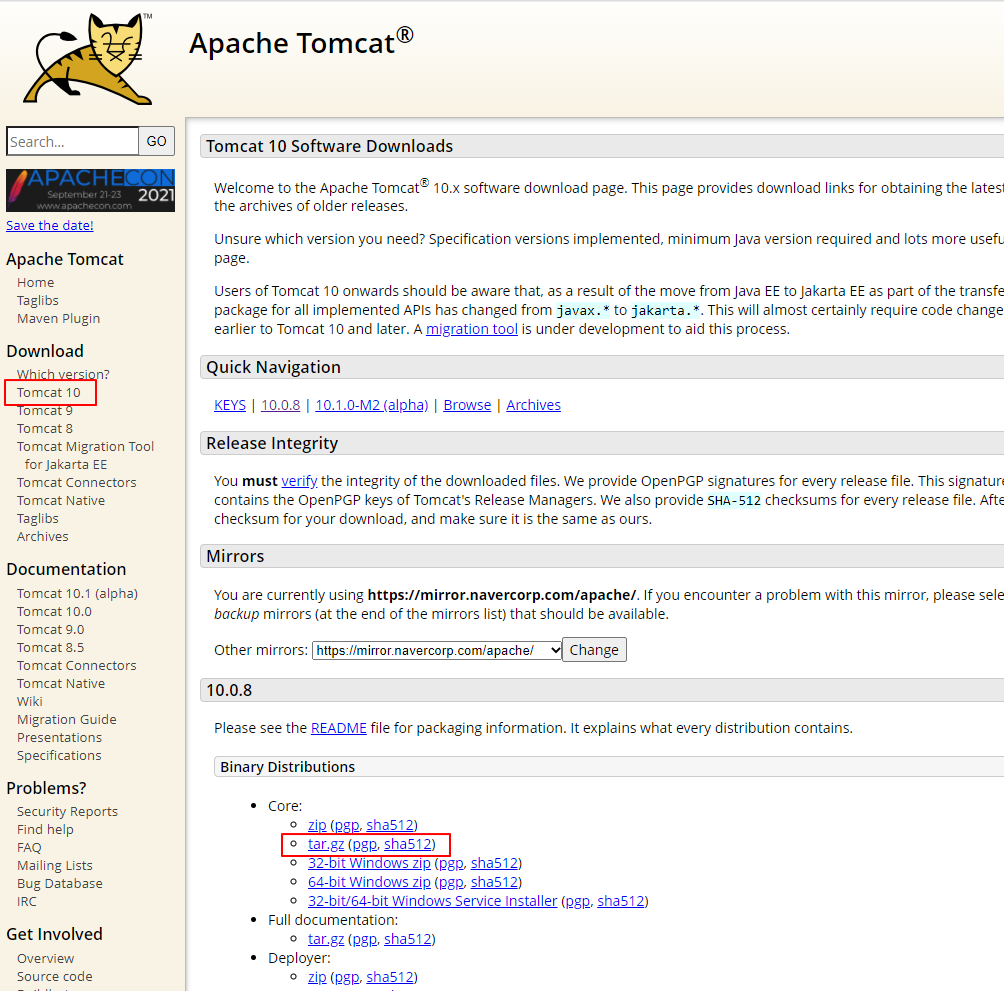Click the Change mirror button
The width and height of the screenshot is (1004, 991).
(x=594, y=650)
